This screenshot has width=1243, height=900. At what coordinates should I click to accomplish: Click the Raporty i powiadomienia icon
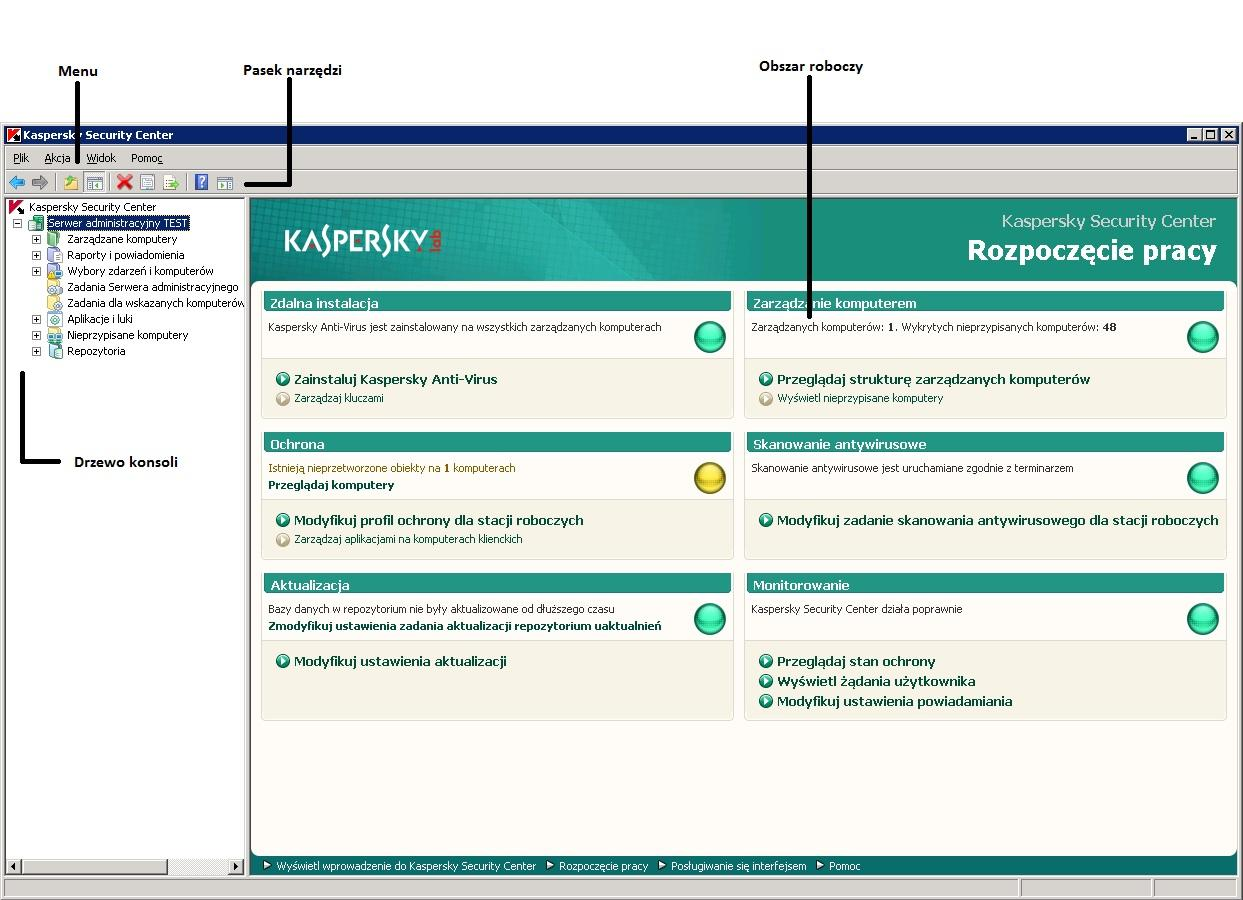coord(56,255)
